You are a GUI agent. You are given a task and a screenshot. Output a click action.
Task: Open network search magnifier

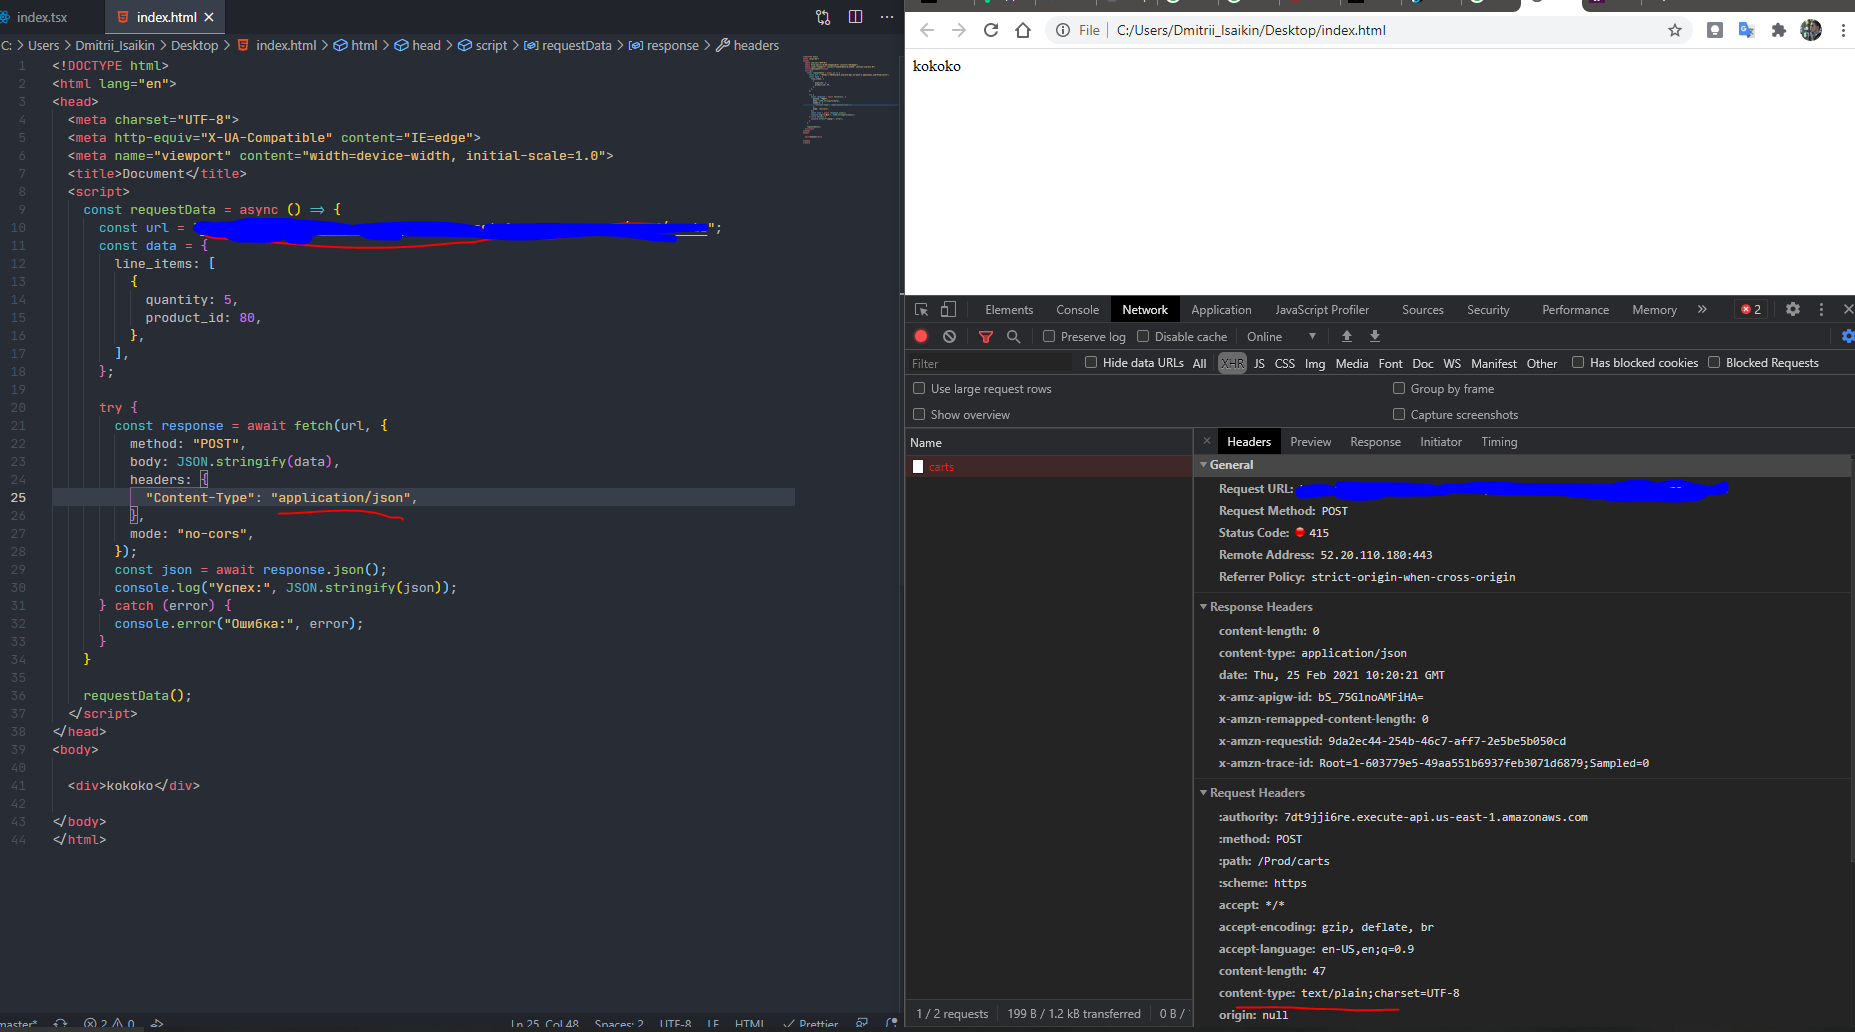pos(1014,337)
